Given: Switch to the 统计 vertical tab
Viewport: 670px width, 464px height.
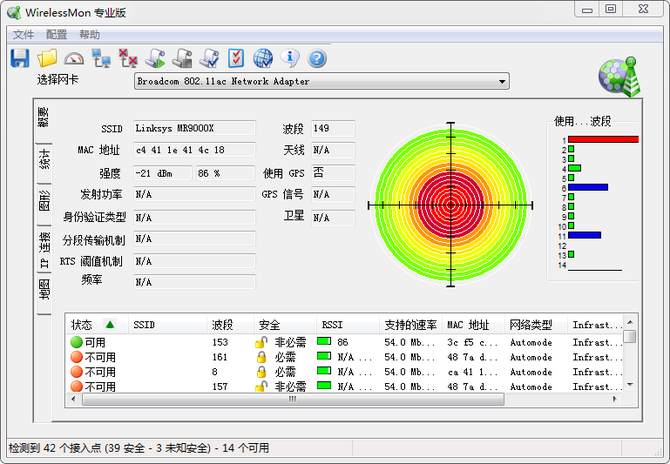Looking at the screenshot, I should click(45, 159).
